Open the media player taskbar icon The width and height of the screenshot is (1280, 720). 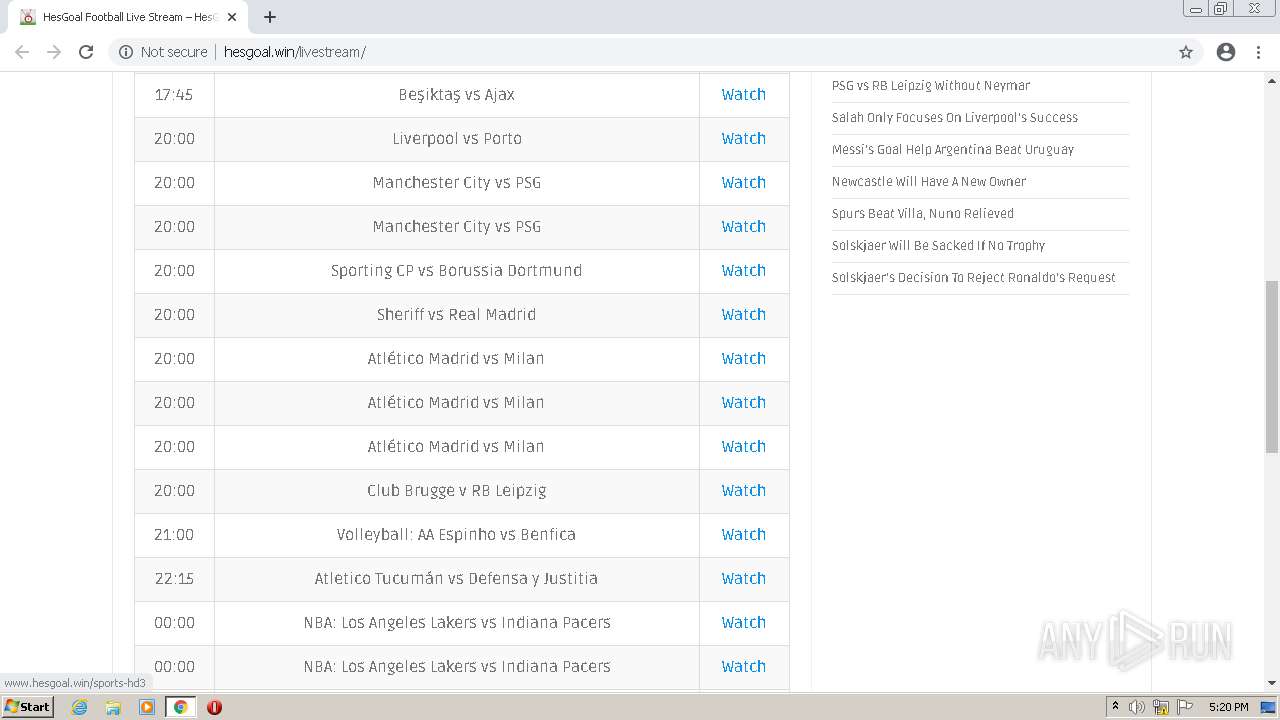147,707
